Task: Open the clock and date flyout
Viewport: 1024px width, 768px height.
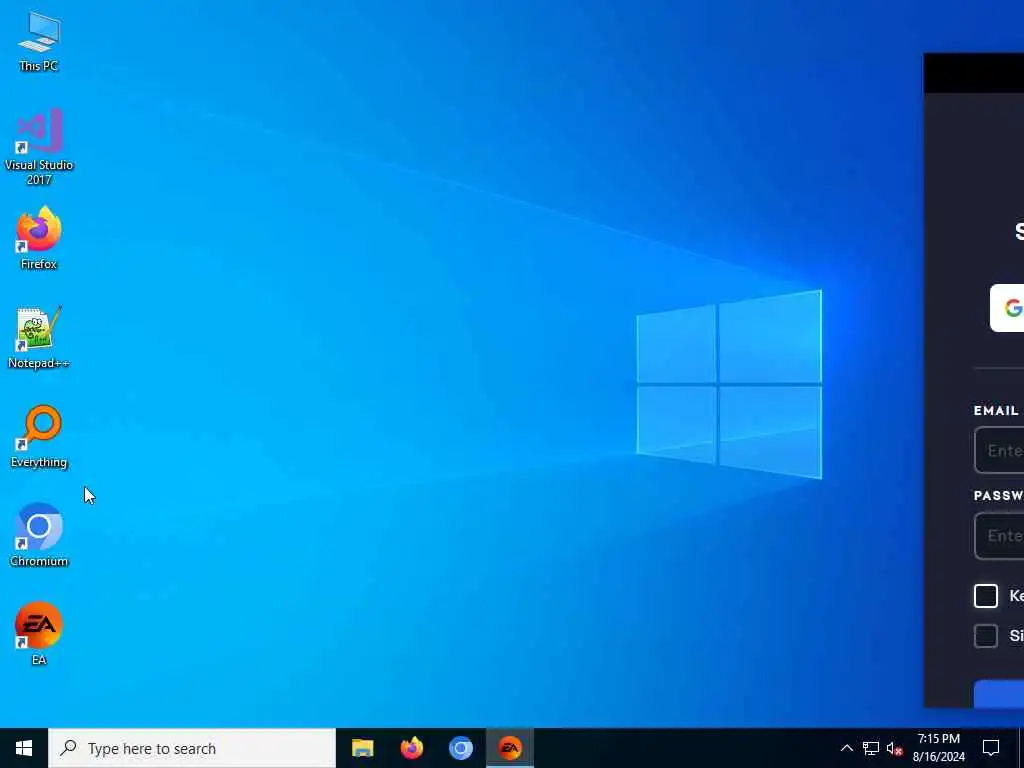Action: (x=938, y=748)
